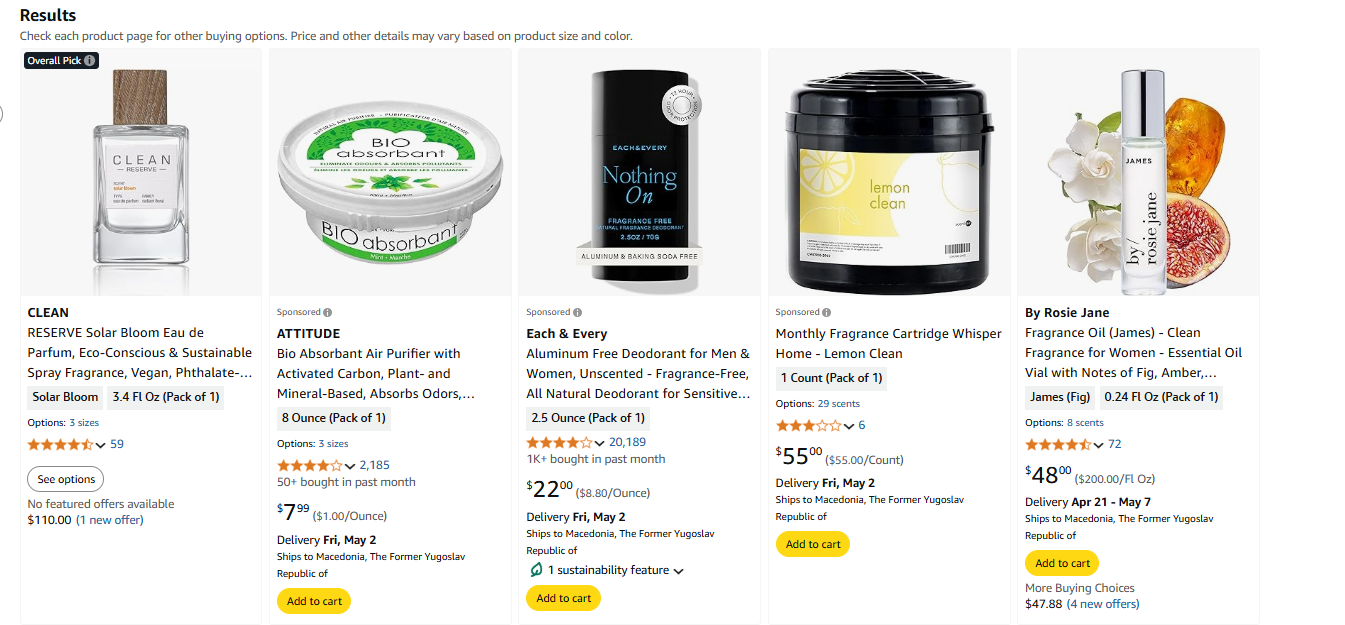Click Sponsored info icon on Lemon Clean cartridge
The width and height of the screenshot is (1345, 625).
pos(827,312)
